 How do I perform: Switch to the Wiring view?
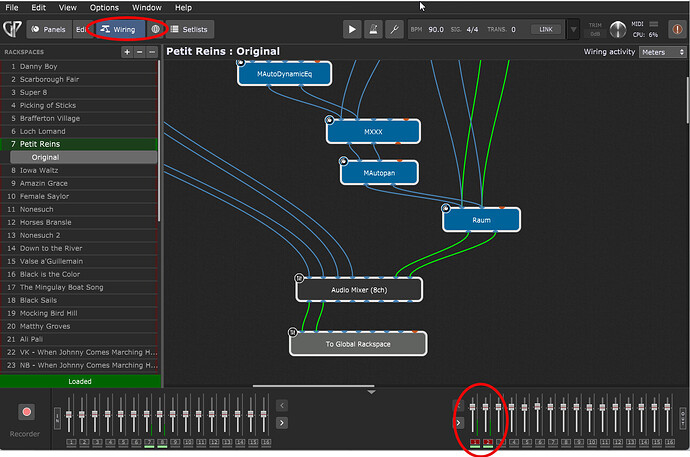(x=119, y=29)
